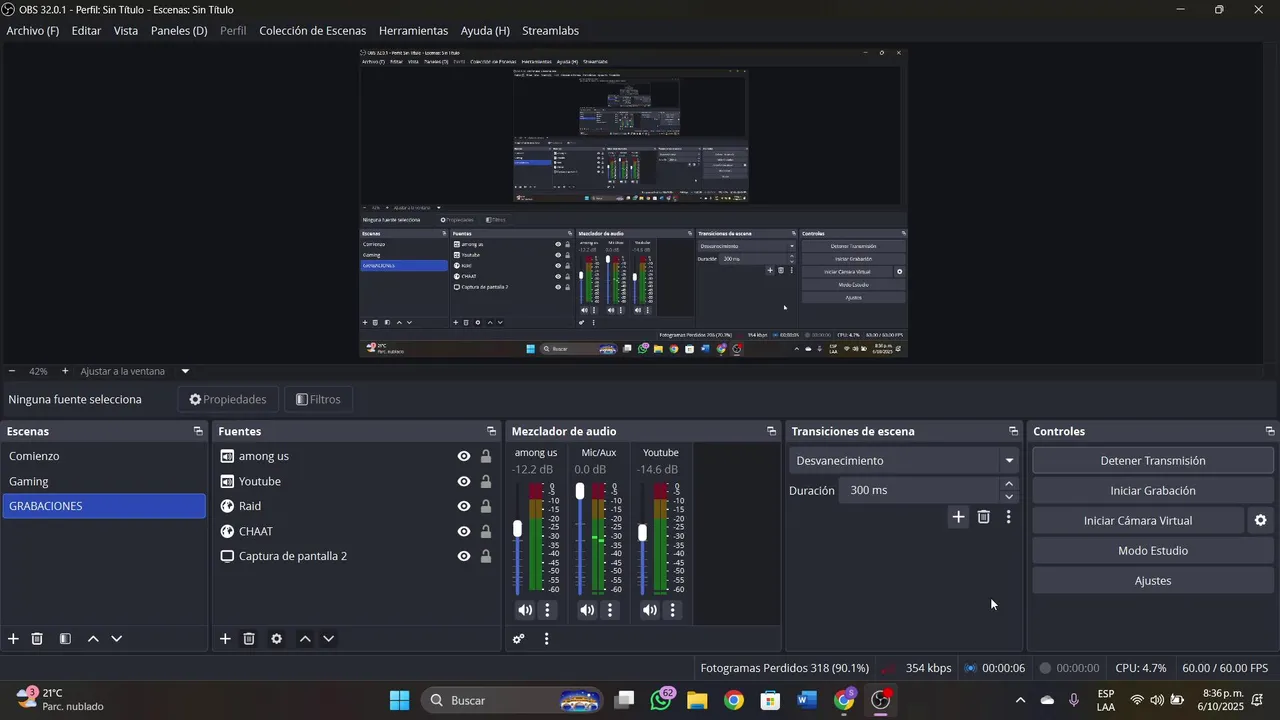
Task: Move scene up arrow in Escenas
Action: (x=93, y=639)
